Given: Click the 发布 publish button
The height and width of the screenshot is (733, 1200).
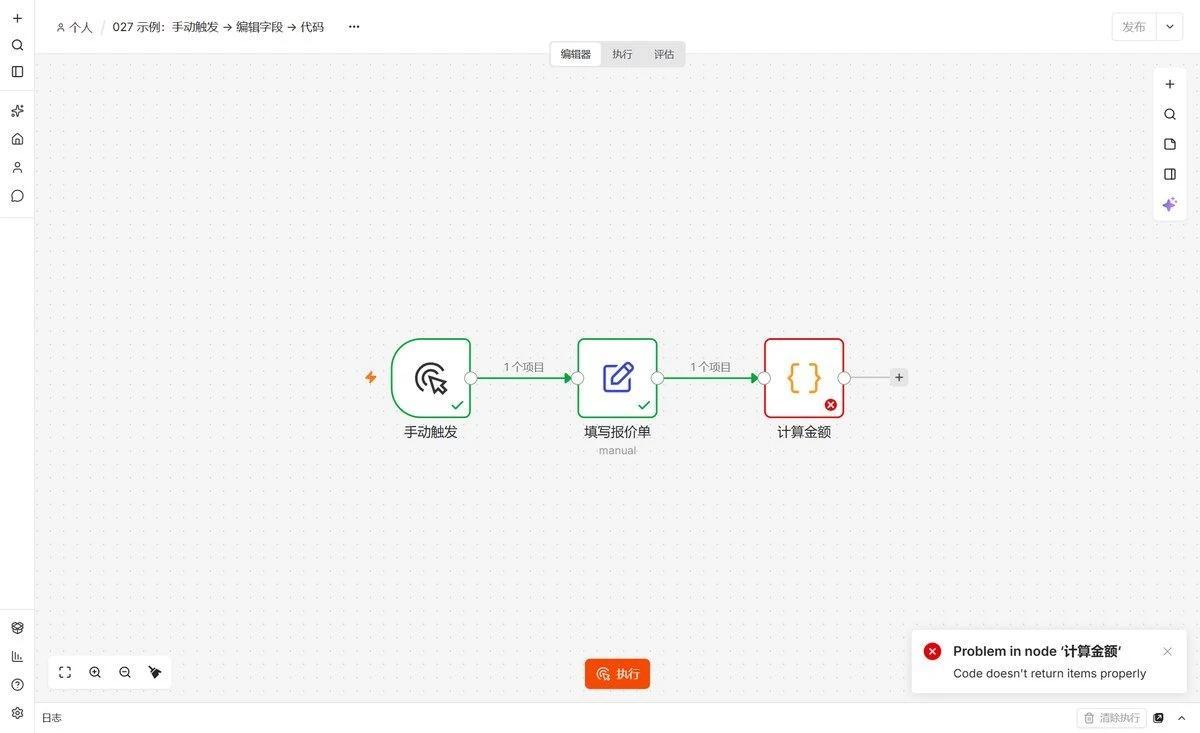Looking at the screenshot, I should click(x=1134, y=27).
